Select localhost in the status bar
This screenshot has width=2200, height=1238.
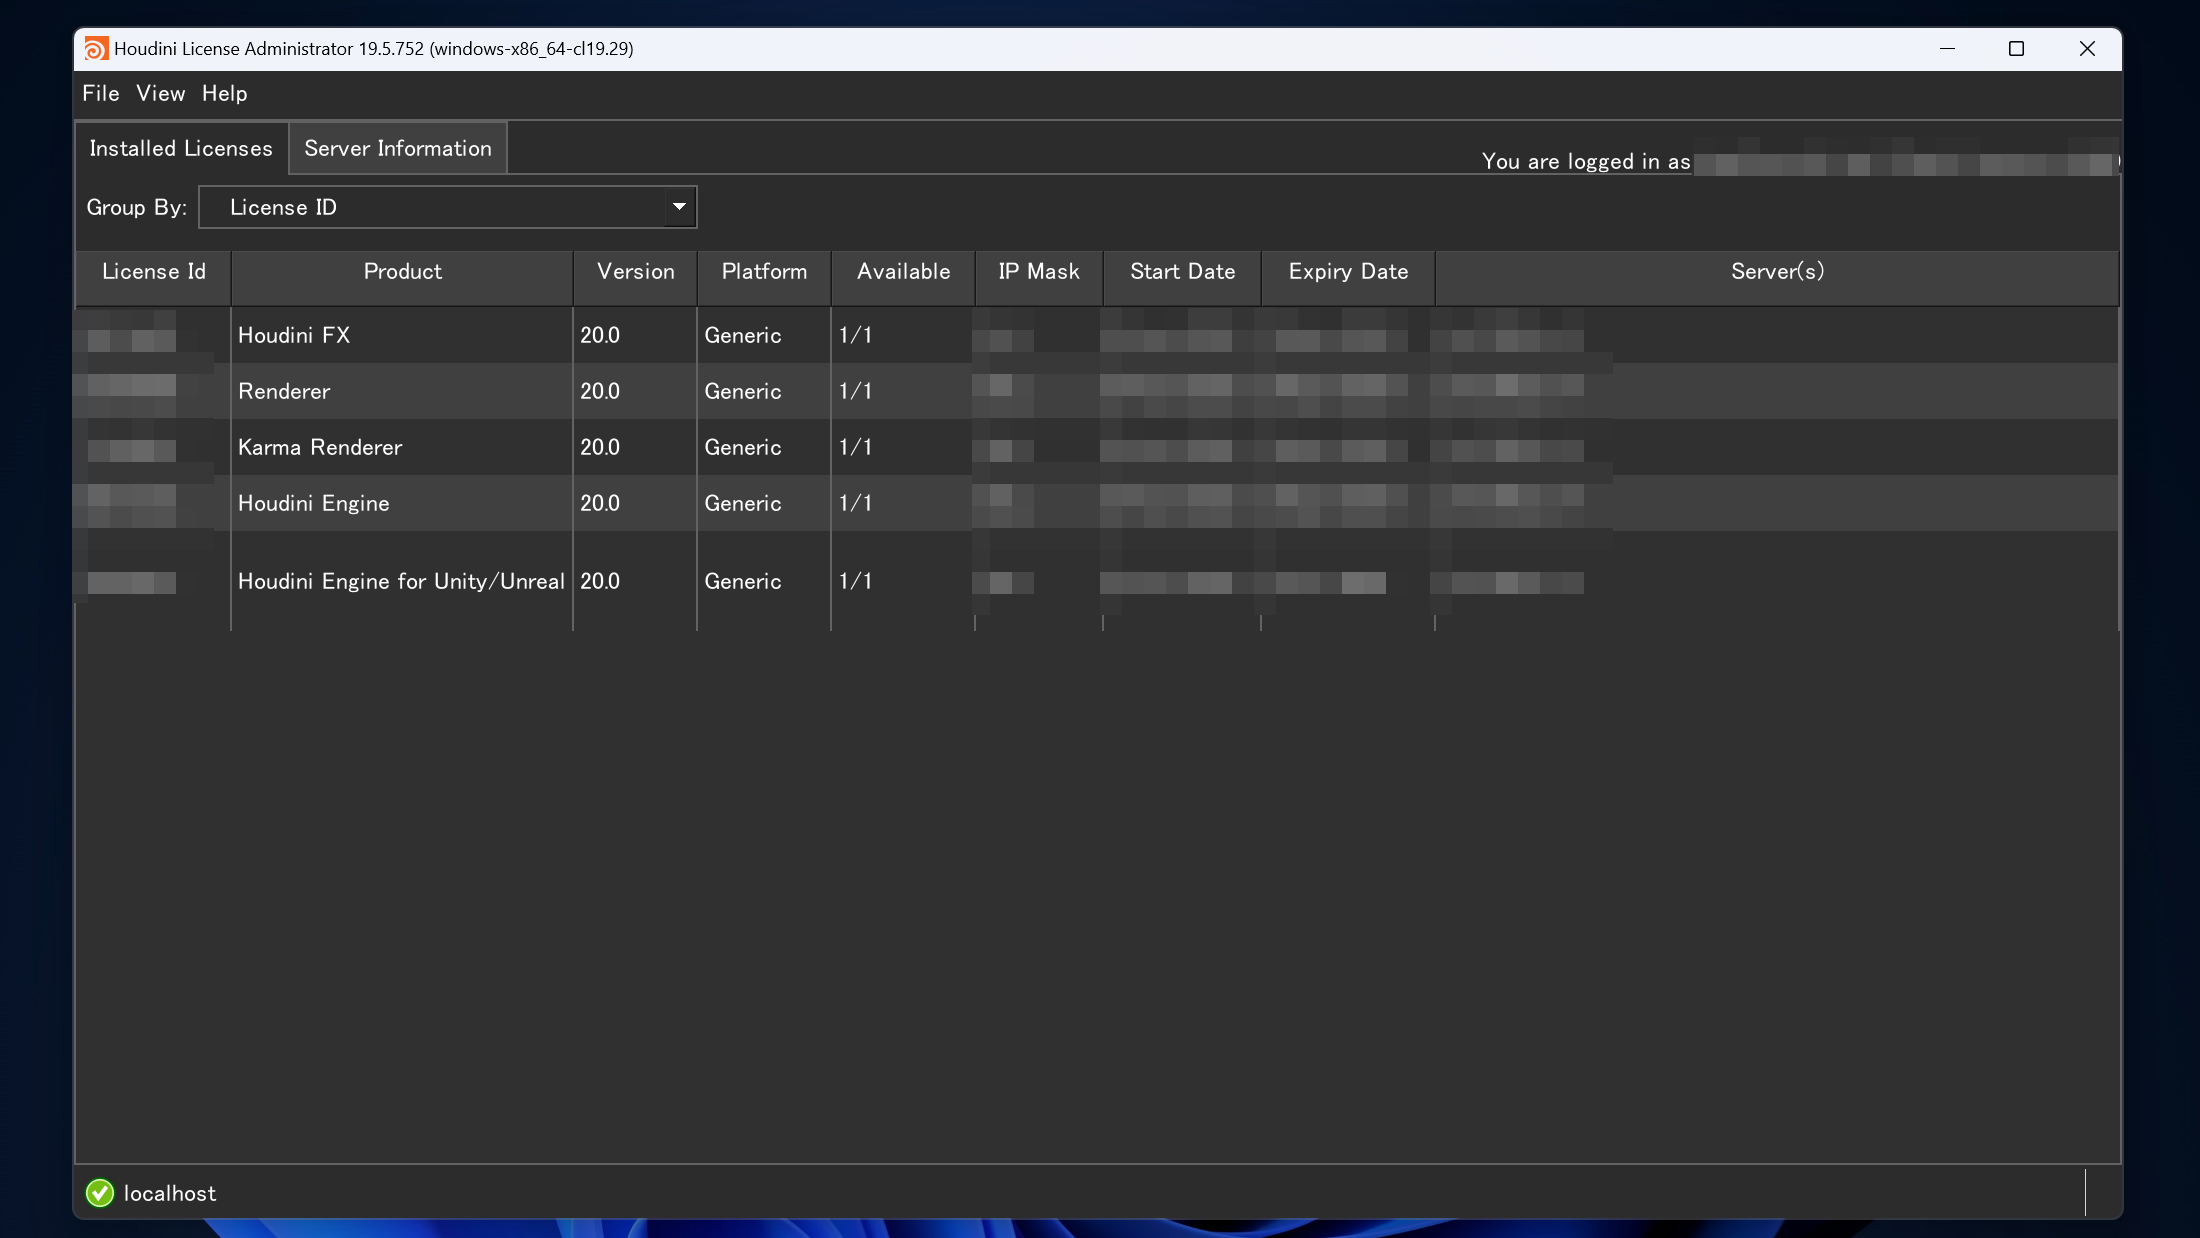(x=169, y=1193)
